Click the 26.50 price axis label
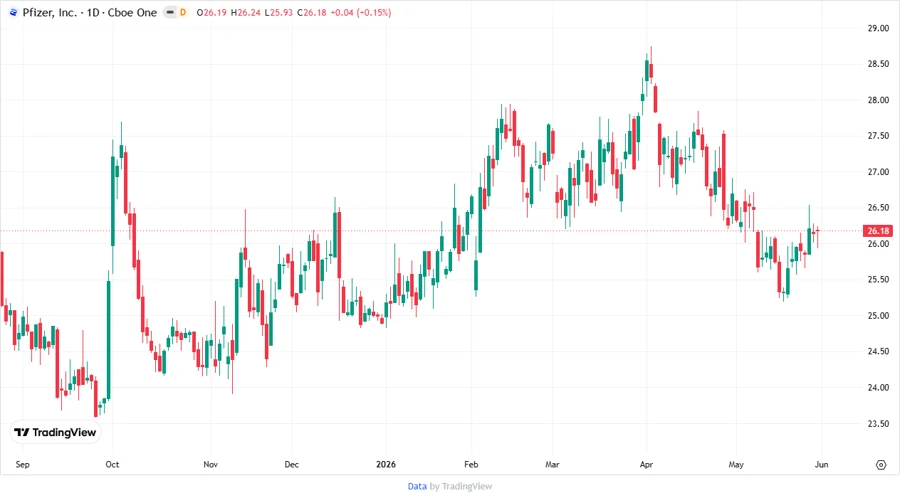Viewport: 900px width, 498px height. [878, 208]
